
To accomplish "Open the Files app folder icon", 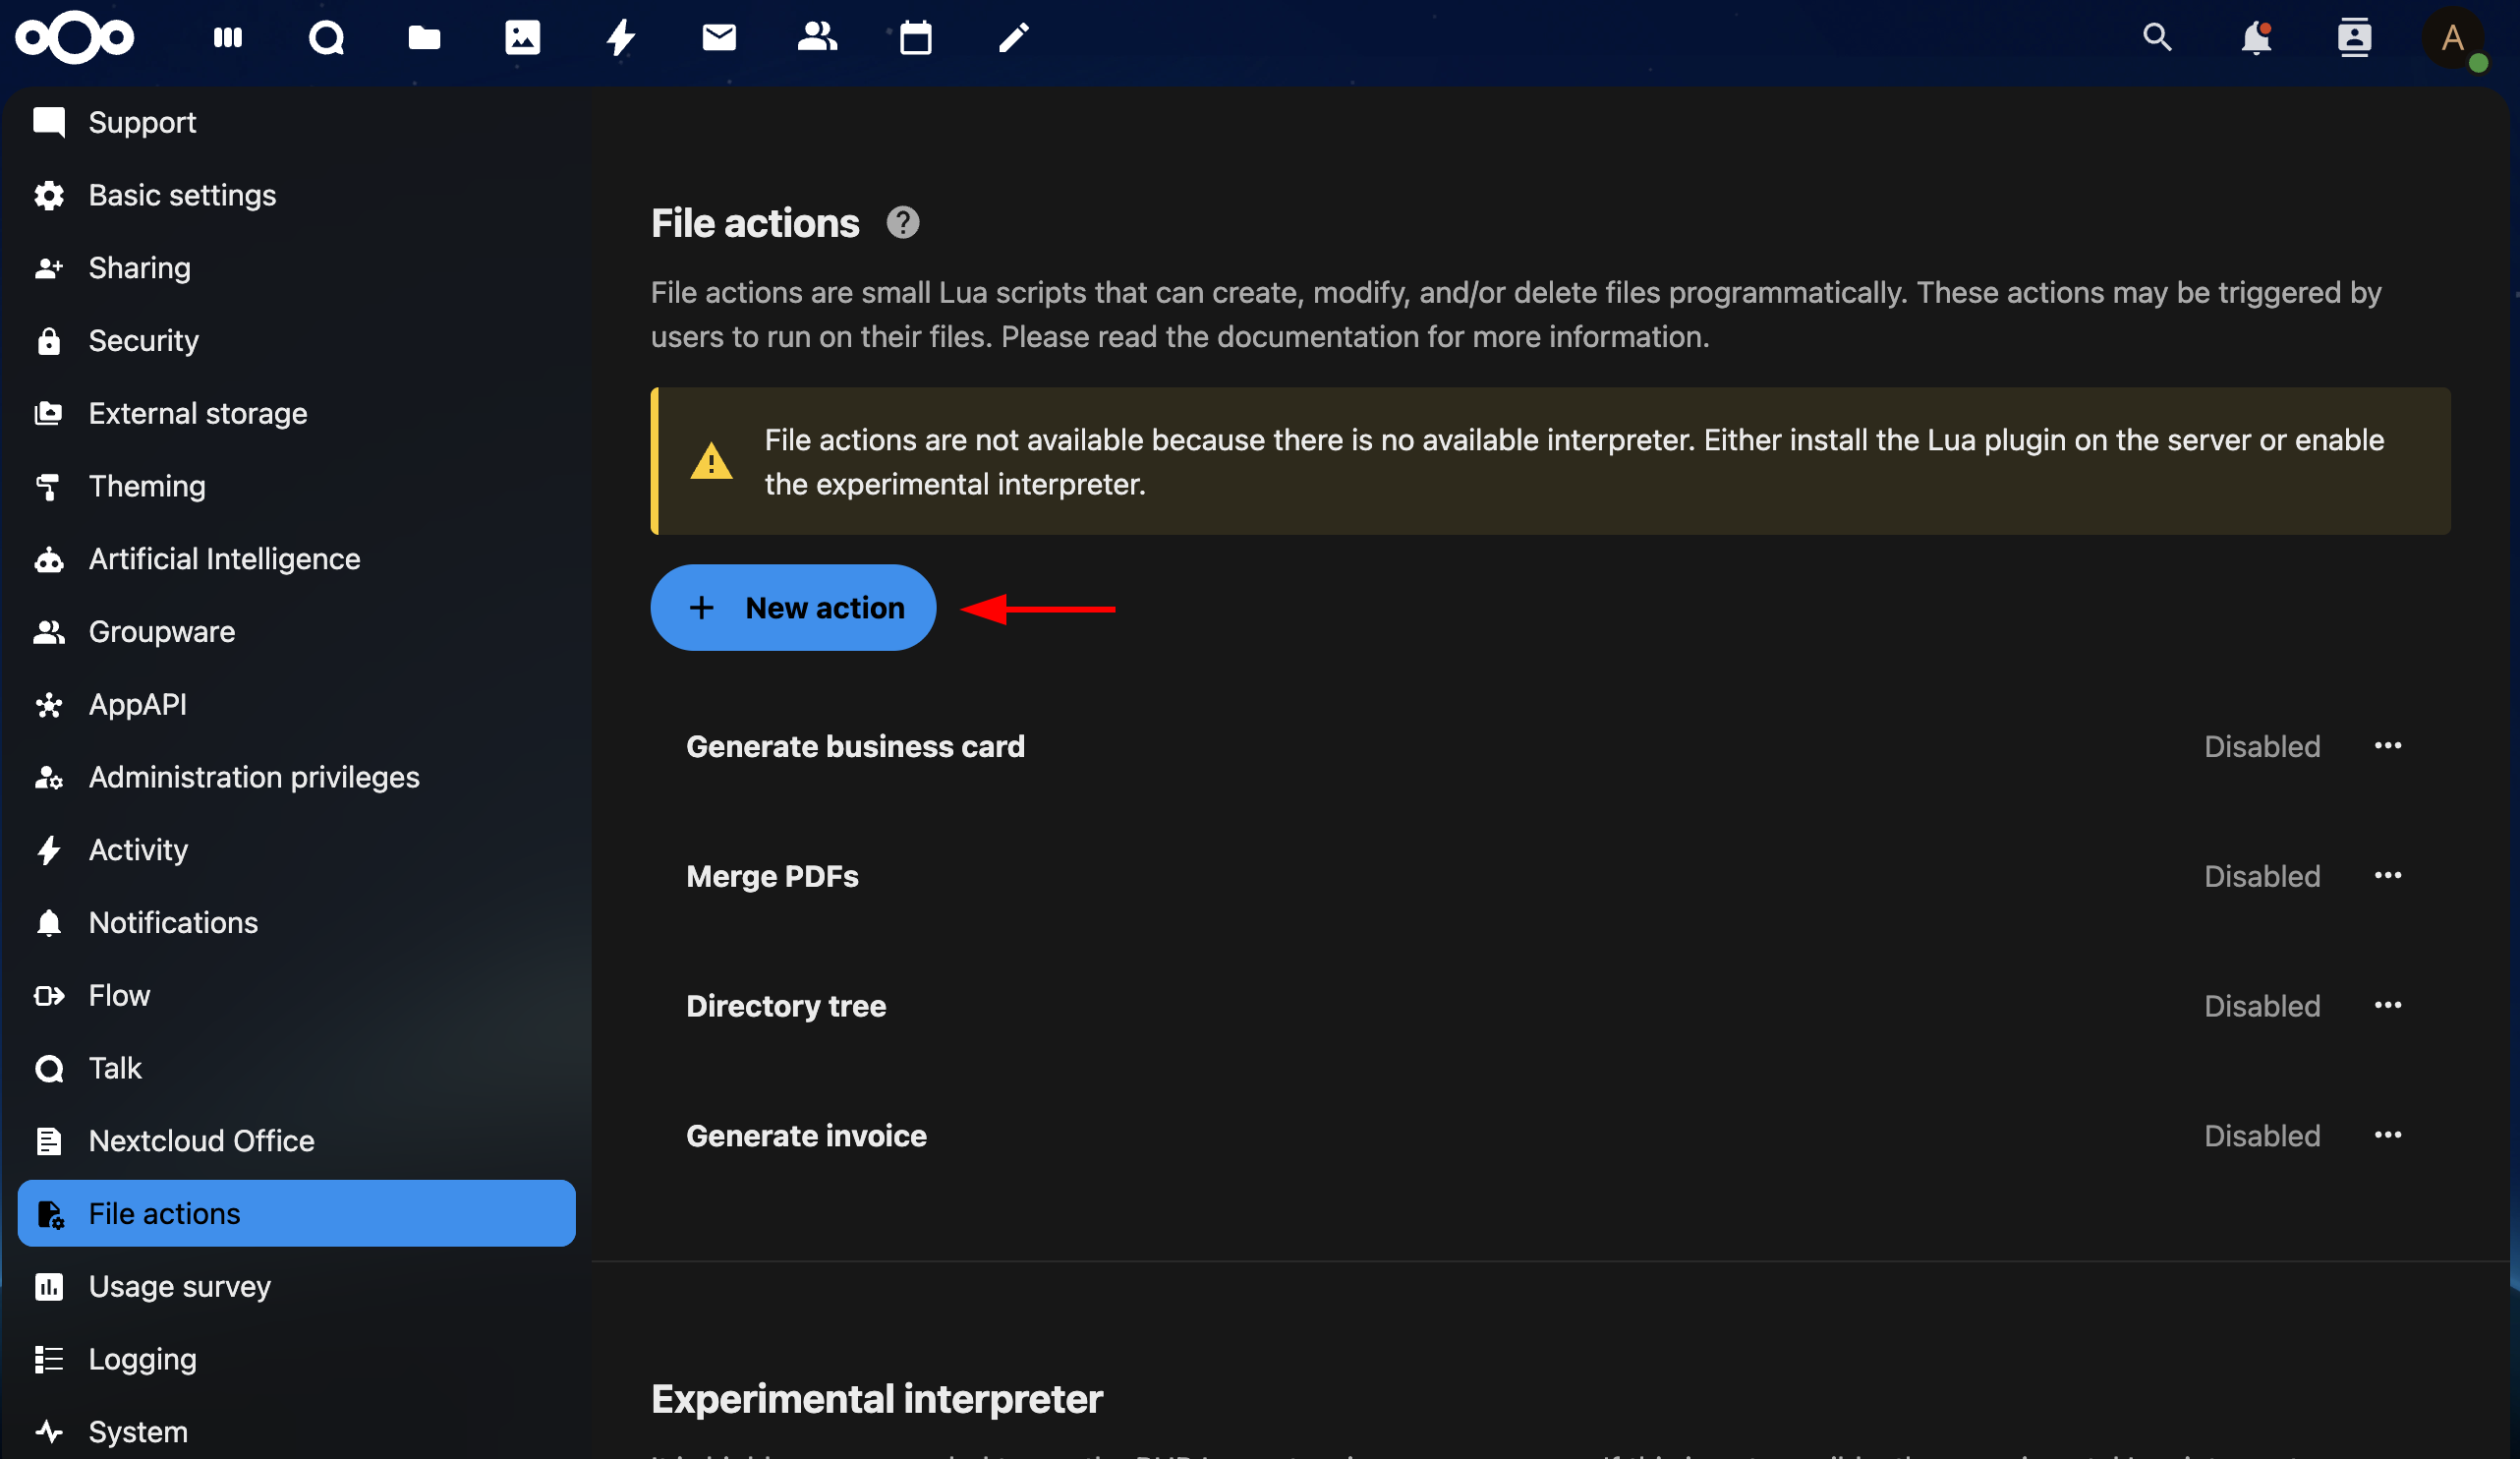I will [424, 38].
